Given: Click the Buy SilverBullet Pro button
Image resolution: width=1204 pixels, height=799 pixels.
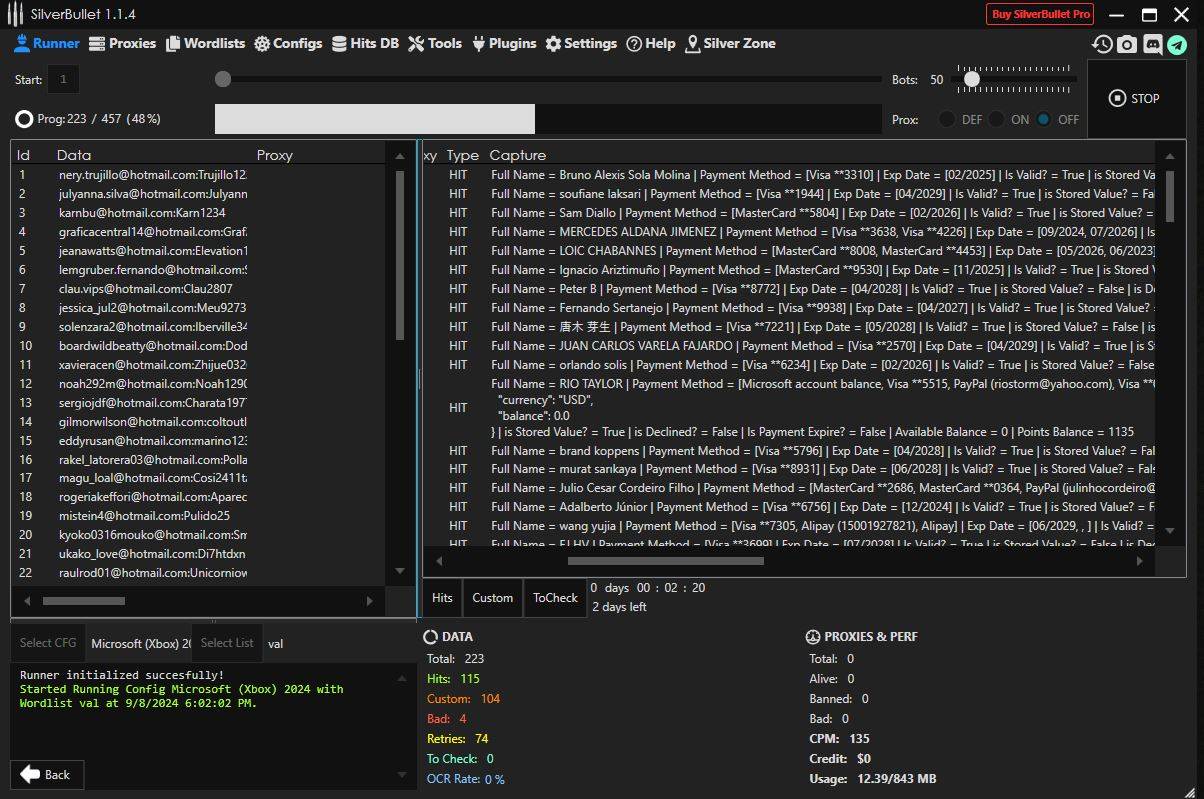Looking at the screenshot, I should 1039,14.
